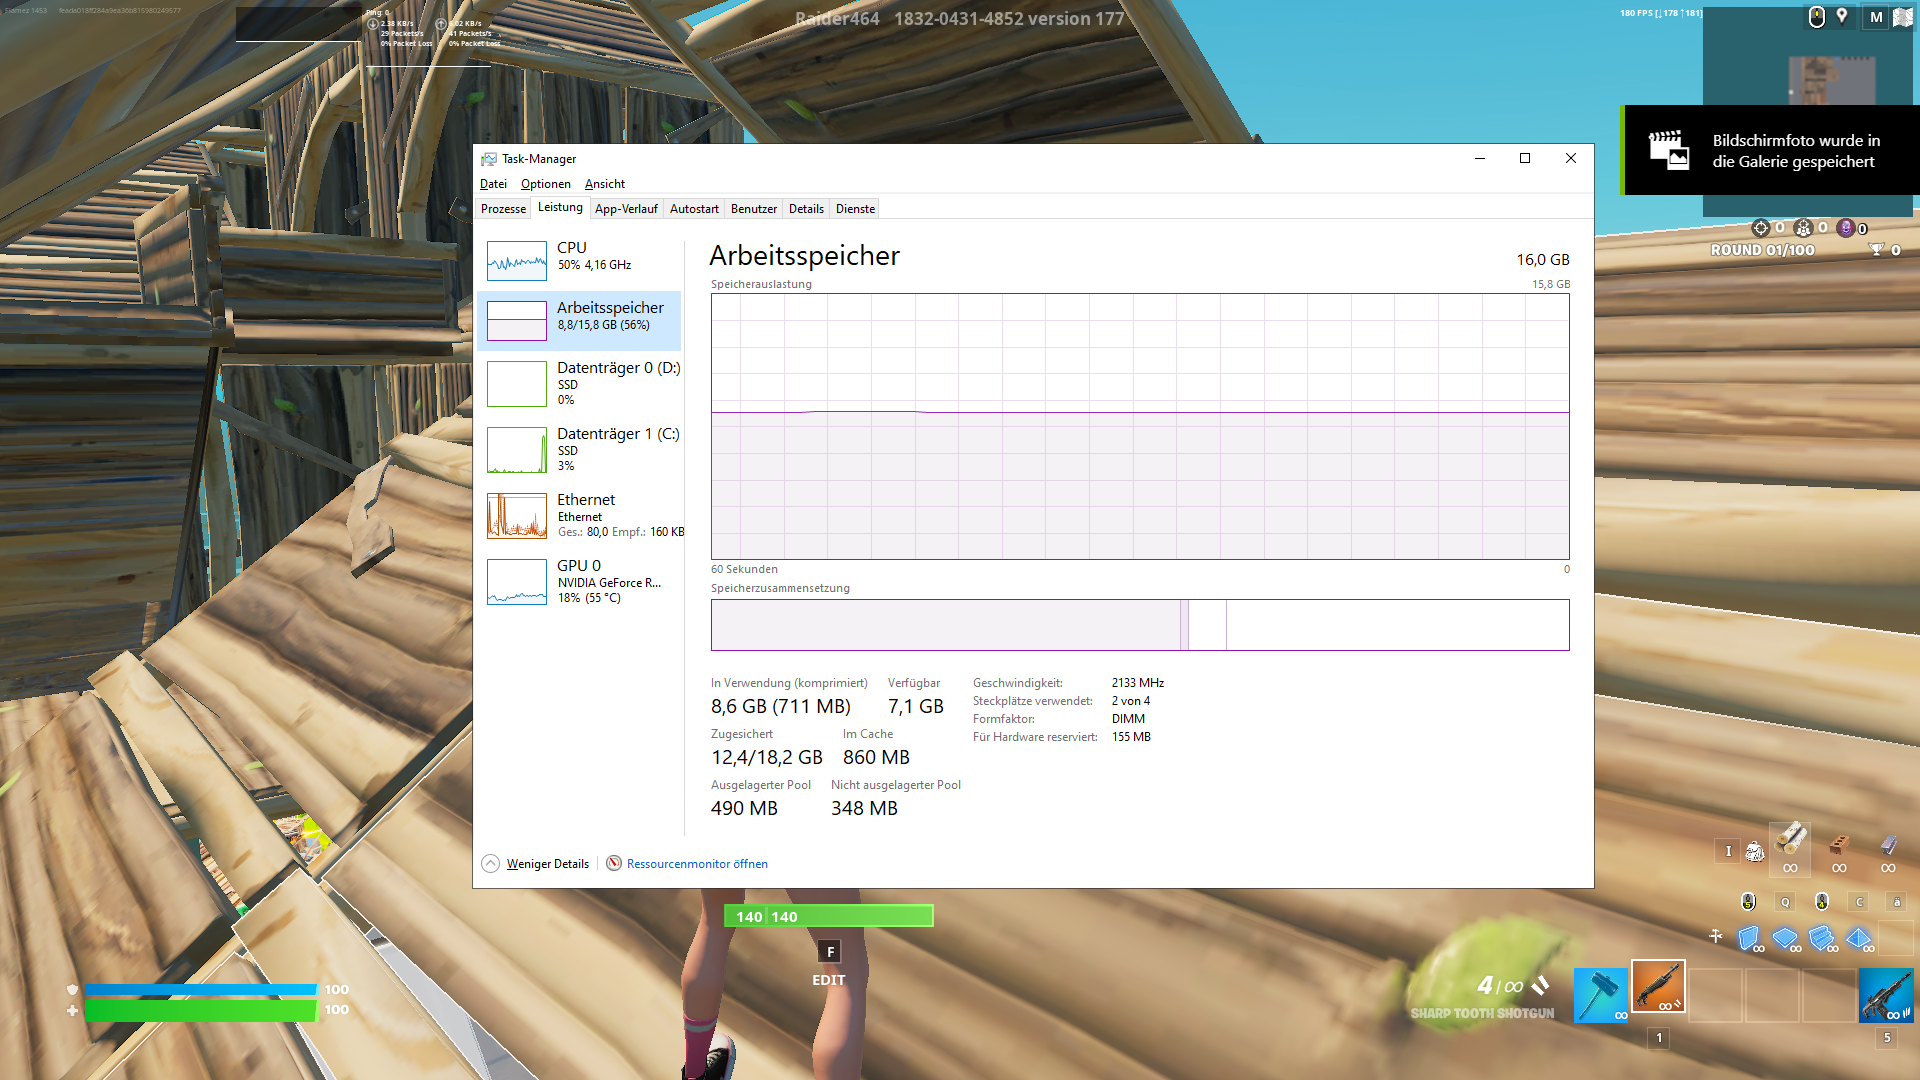The height and width of the screenshot is (1080, 1920).
Task: Select the Sharp Tooth Shotgun inventory slot
Action: click(1658, 987)
